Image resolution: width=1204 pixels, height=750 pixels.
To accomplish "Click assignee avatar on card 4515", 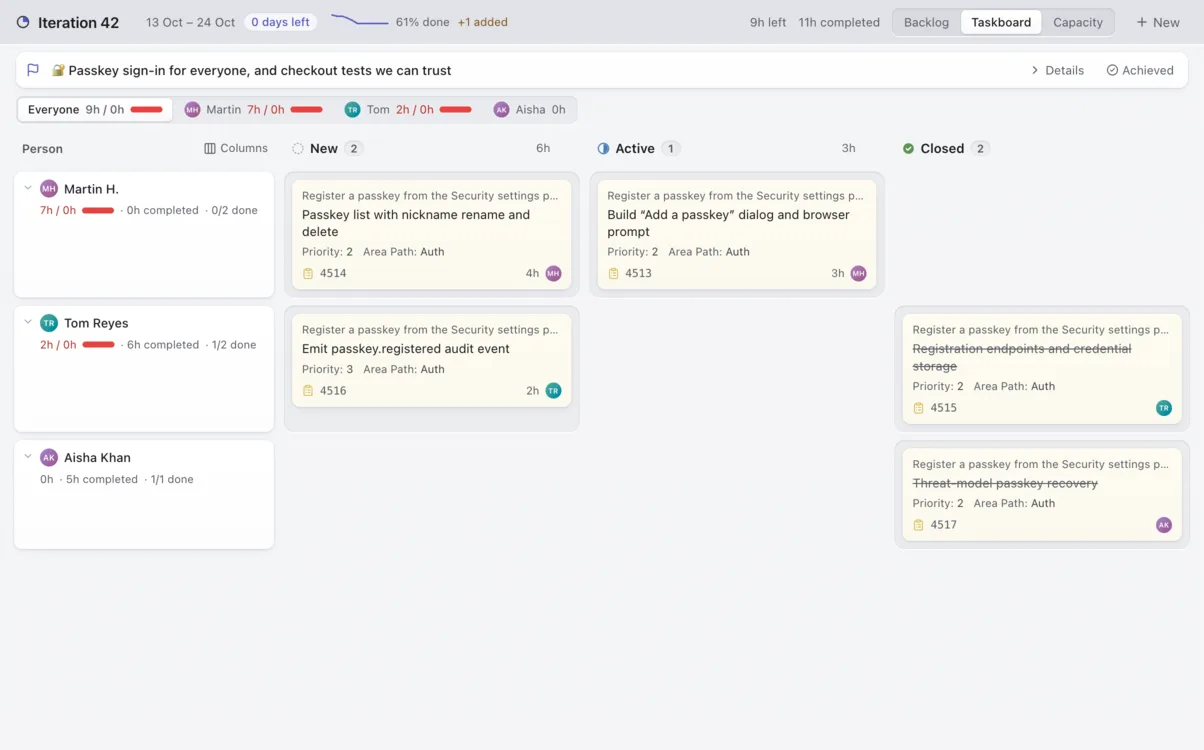I will (x=1164, y=408).
